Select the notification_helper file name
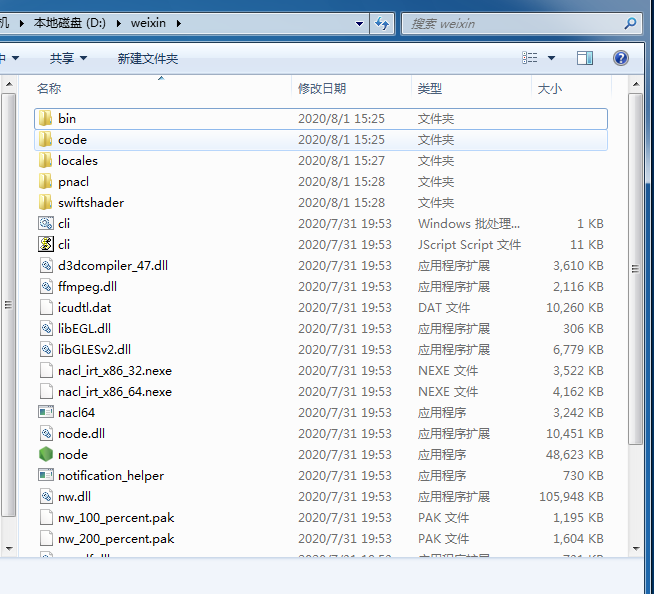654x594 pixels. [111, 476]
